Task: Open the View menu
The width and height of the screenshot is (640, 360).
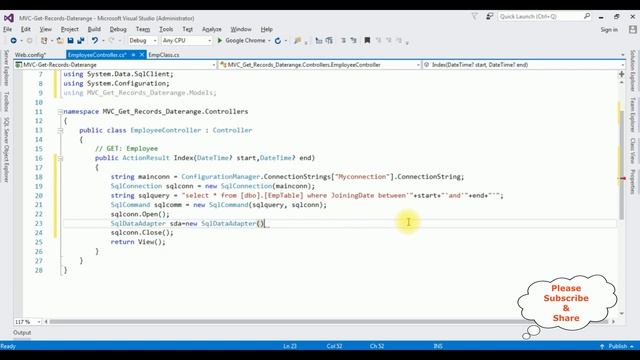Action: 45,29
